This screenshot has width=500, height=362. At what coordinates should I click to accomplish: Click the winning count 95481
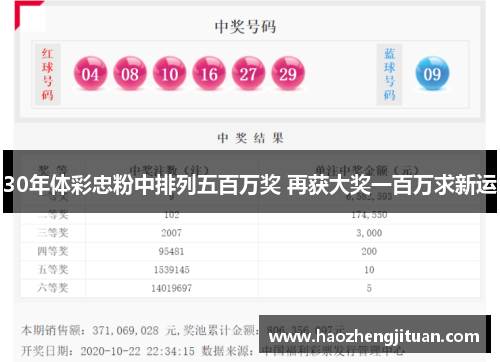click(x=171, y=251)
